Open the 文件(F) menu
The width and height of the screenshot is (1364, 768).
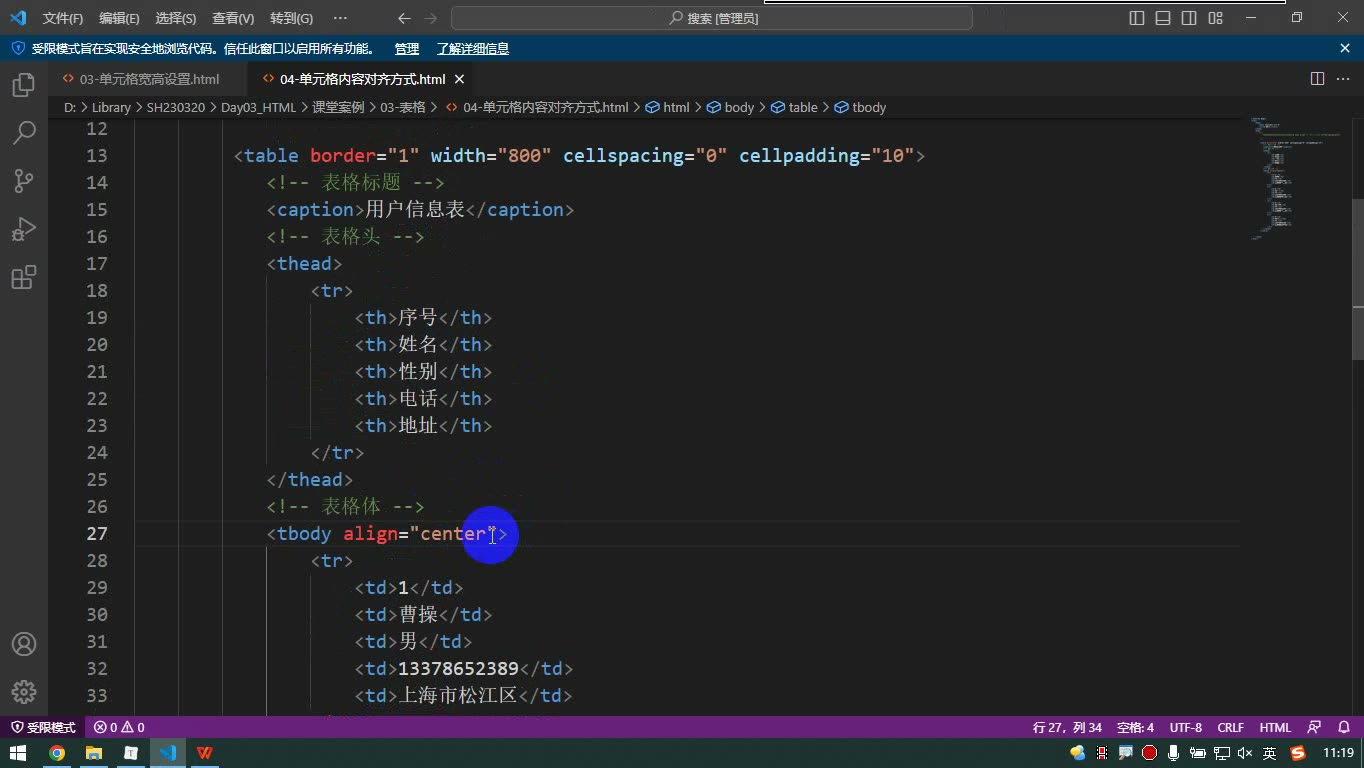click(x=63, y=18)
